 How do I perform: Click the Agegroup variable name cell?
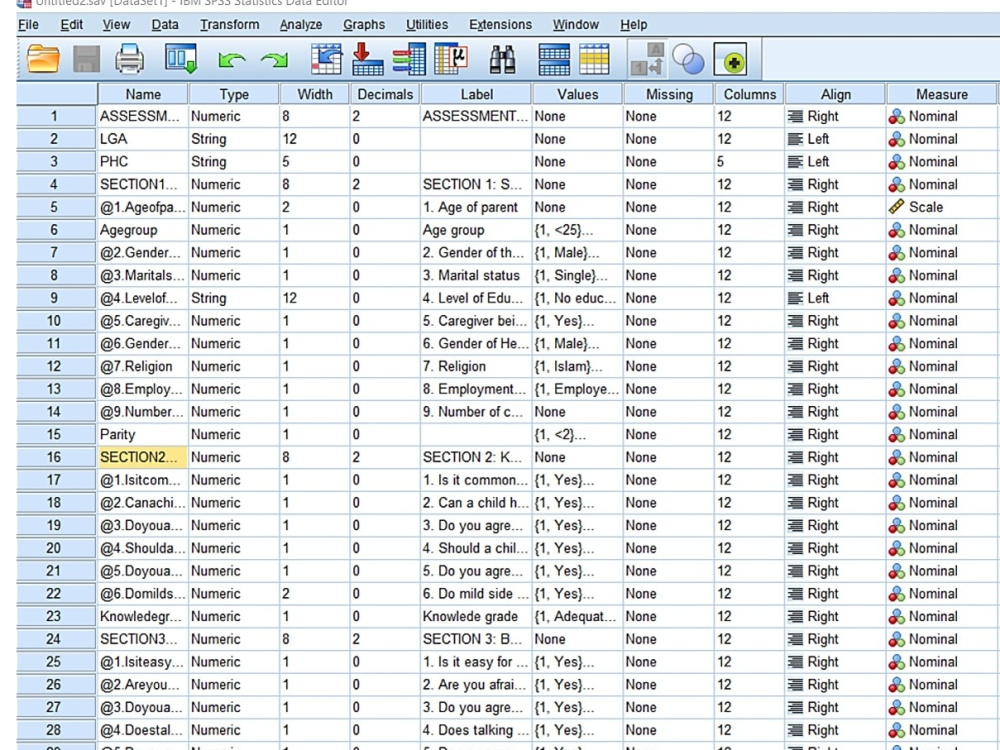click(x=143, y=230)
